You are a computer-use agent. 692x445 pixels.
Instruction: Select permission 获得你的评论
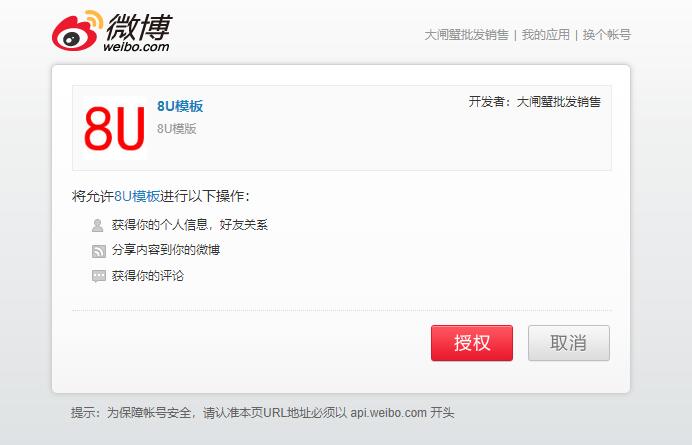point(148,276)
